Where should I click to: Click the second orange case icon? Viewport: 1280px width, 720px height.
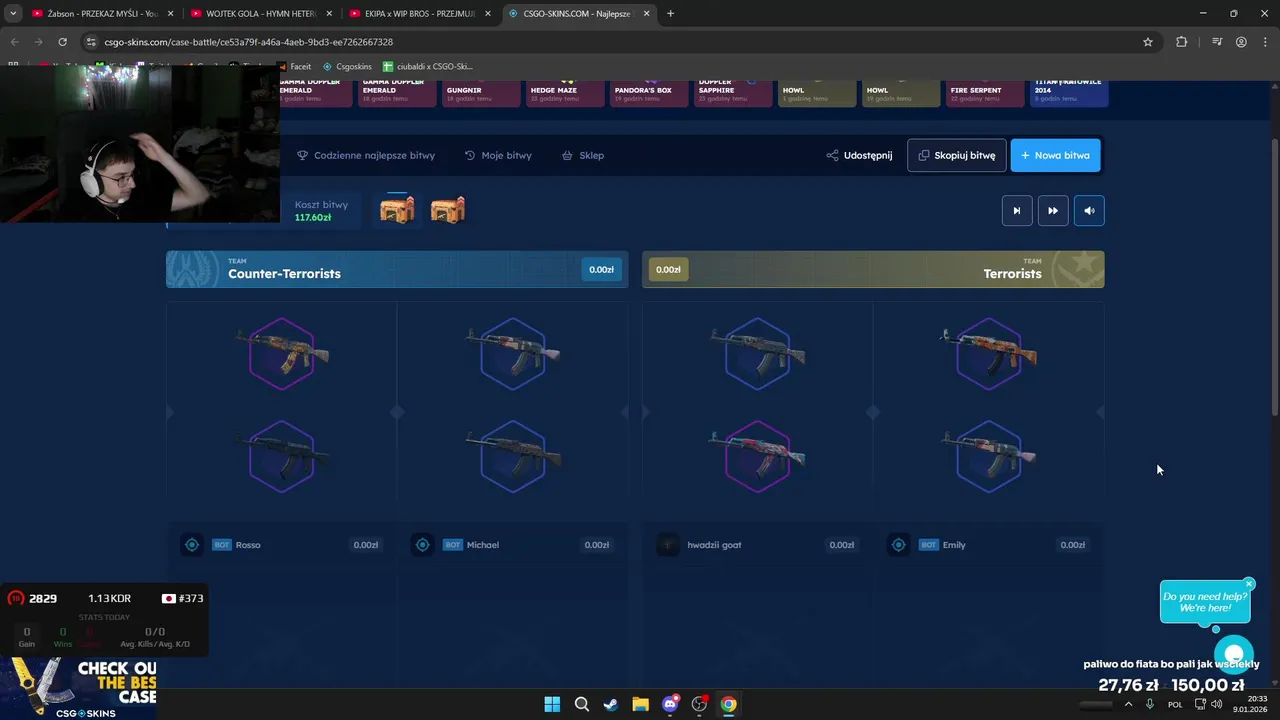click(x=448, y=210)
